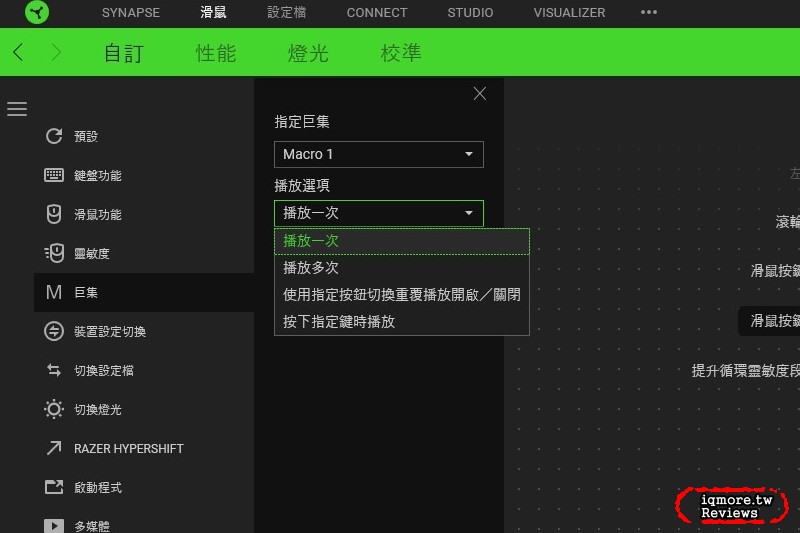The image size is (800, 533).
Task: Select the 多媒體 label
Action: (92, 526)
